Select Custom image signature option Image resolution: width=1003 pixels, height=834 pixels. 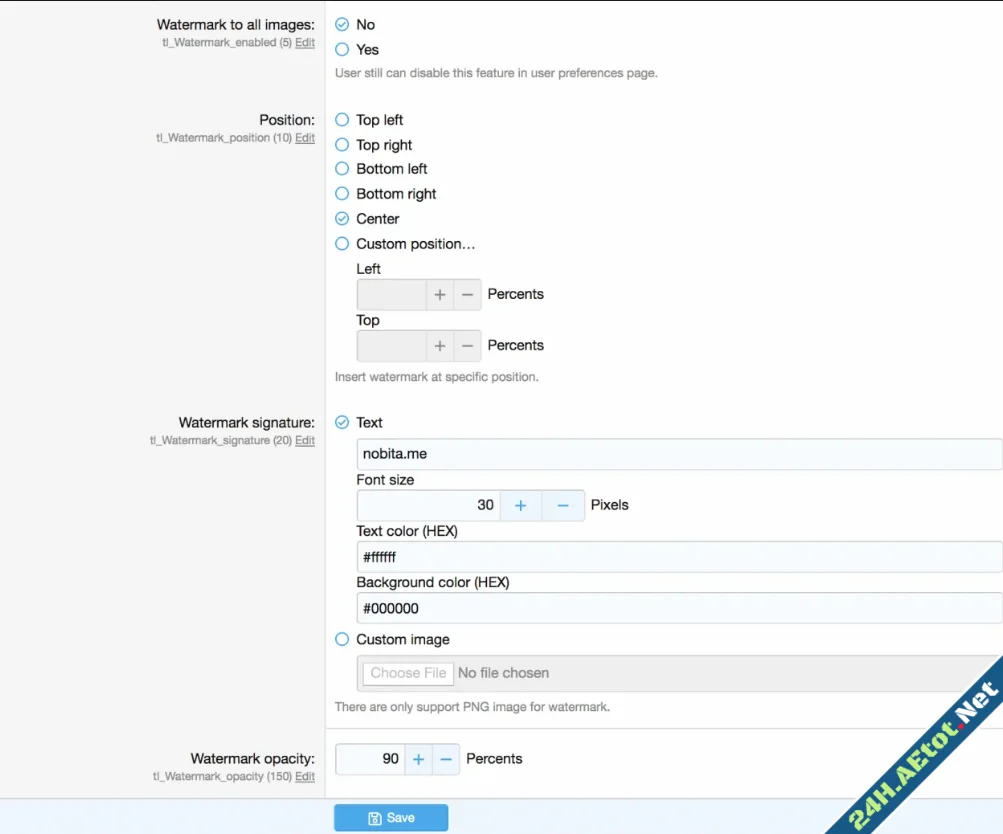[x=342, y=640]
